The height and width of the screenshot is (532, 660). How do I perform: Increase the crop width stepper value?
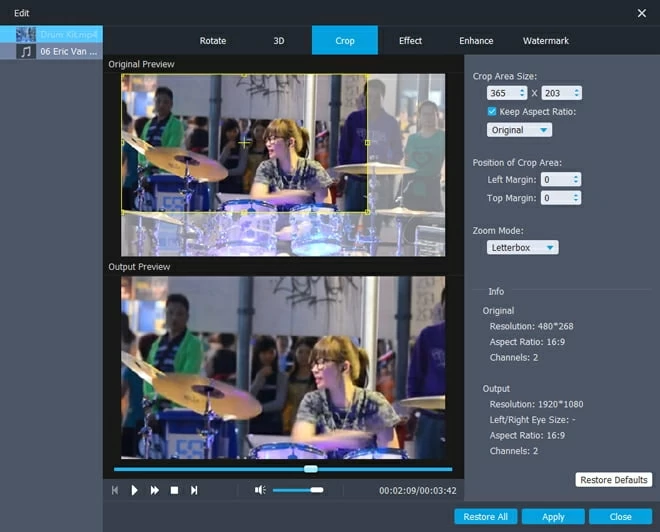pos(522,90)
